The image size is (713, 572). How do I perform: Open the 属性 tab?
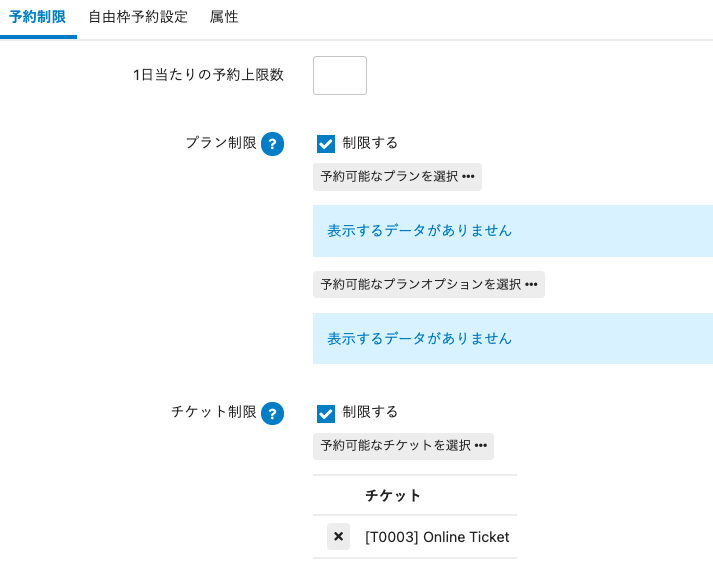tap(224, 17)
